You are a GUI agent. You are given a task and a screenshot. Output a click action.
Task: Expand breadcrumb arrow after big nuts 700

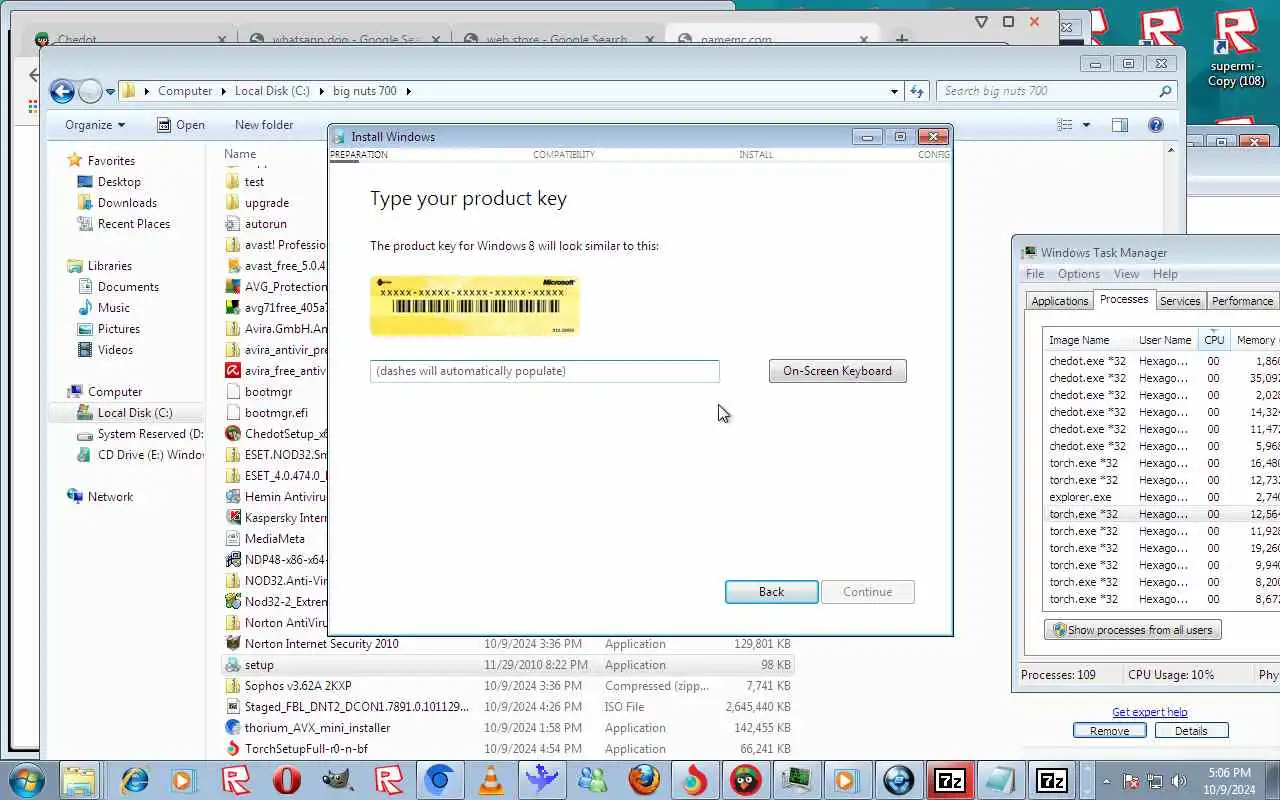click(408, 91)
